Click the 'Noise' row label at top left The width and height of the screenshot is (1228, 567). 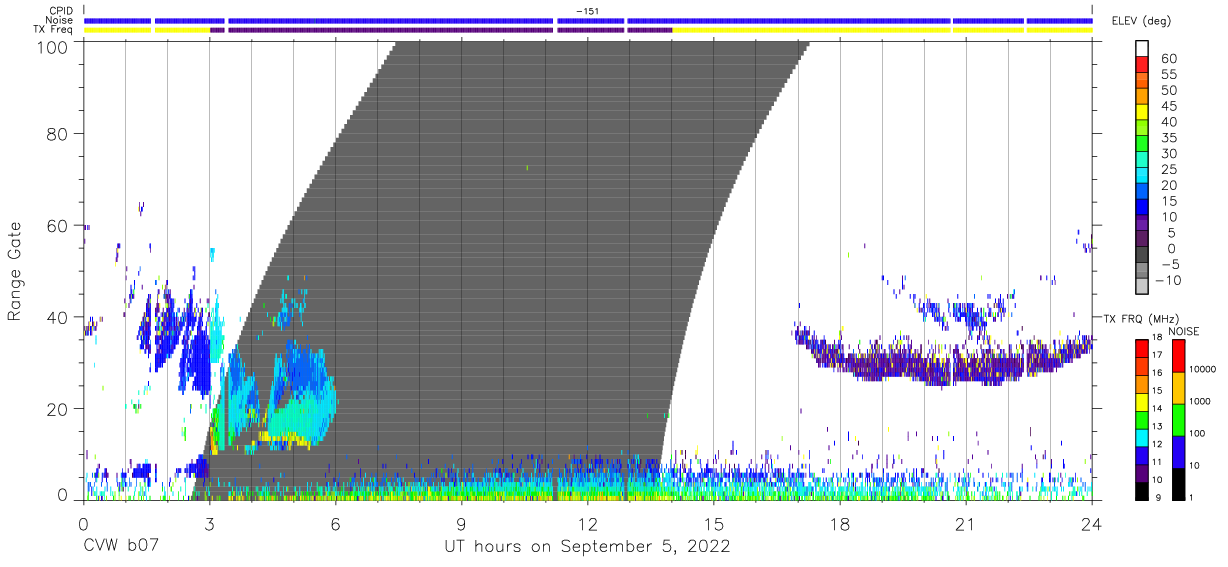tap(60, 20)
